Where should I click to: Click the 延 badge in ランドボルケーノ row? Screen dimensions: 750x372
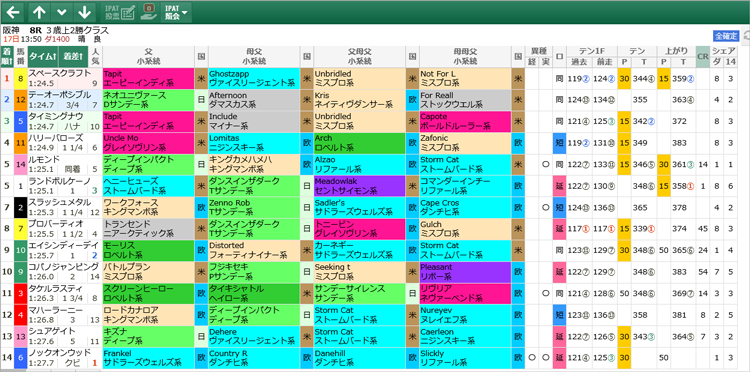tap(560, 186)
